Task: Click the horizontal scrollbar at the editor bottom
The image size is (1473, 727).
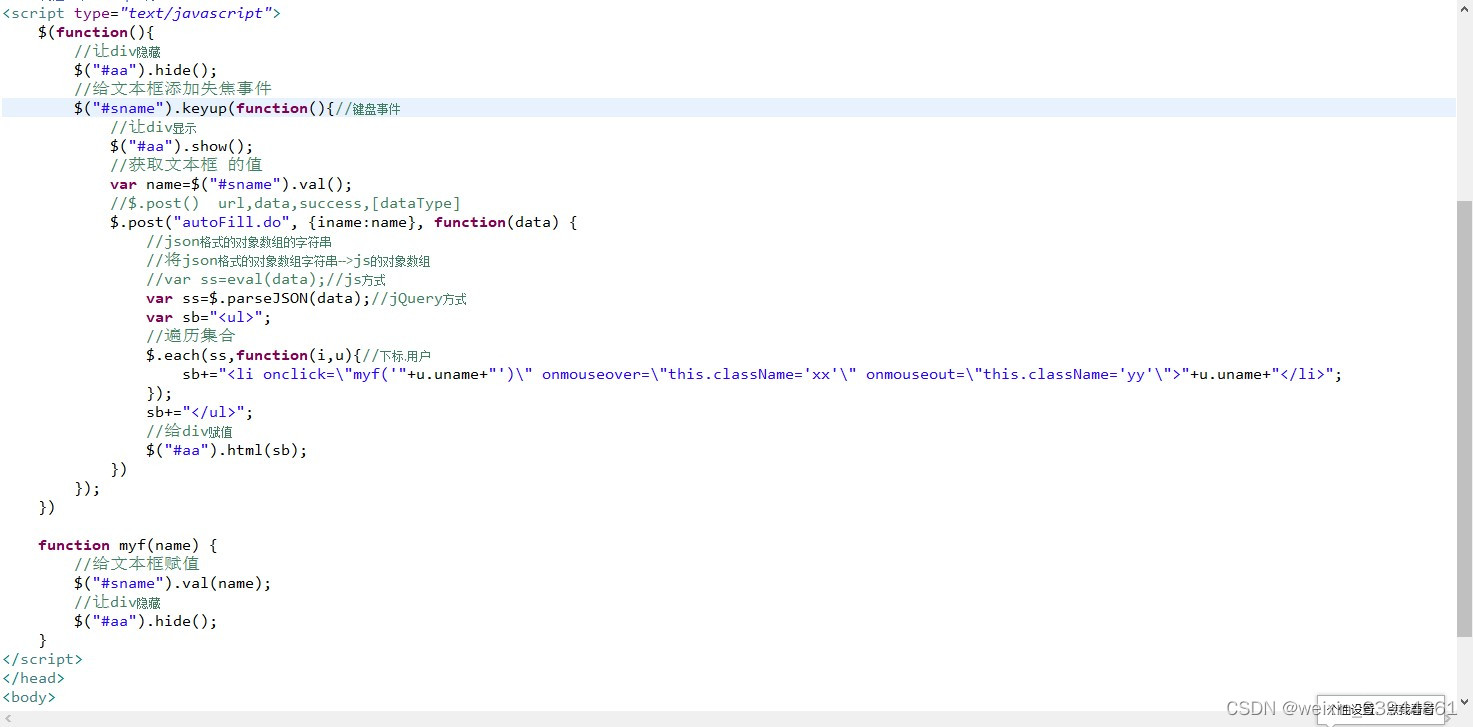Action: click(728, 718)
